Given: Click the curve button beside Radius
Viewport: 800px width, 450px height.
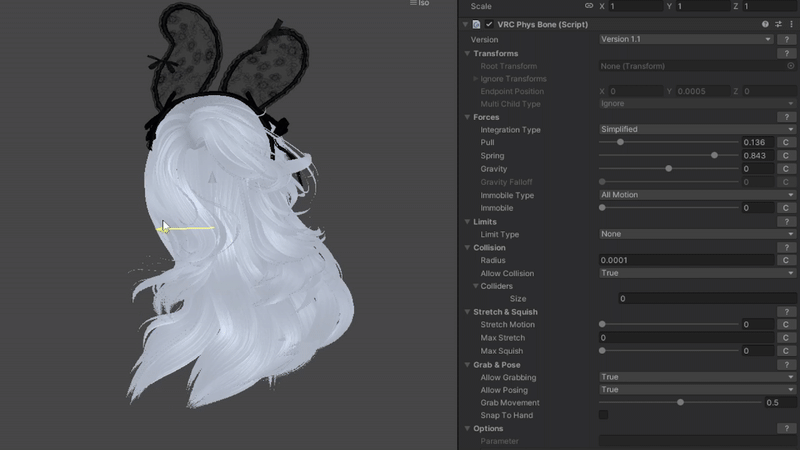Looking at the screenshot, I should pyautogui.click(x=786, y=260).
